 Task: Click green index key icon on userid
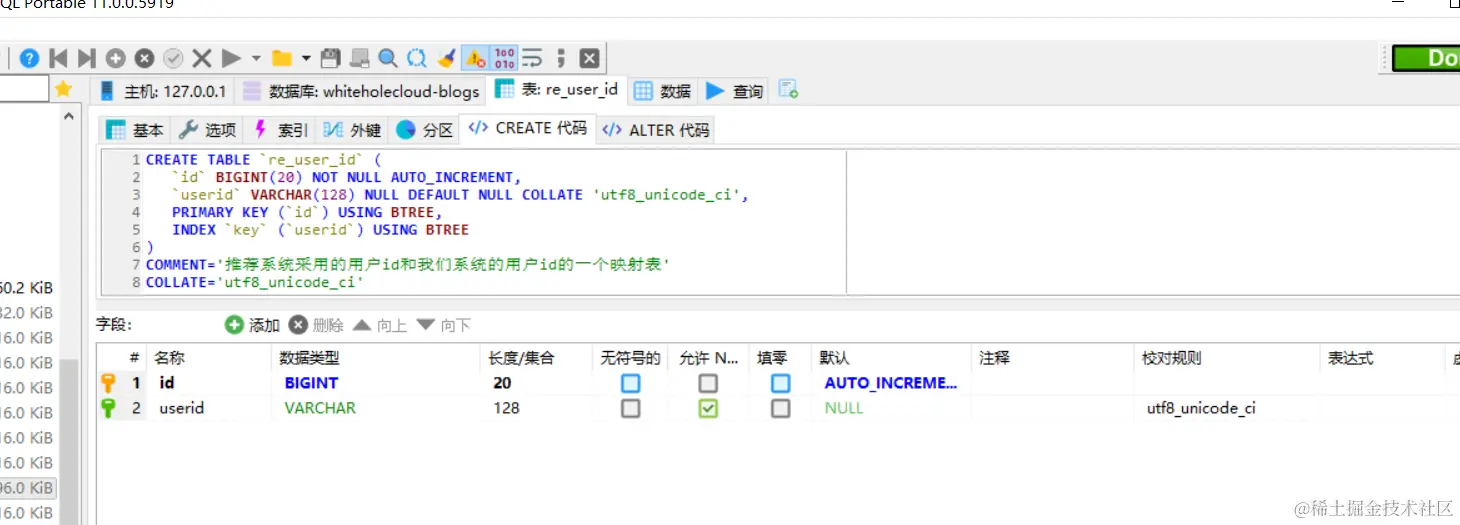tap(108, 408)
